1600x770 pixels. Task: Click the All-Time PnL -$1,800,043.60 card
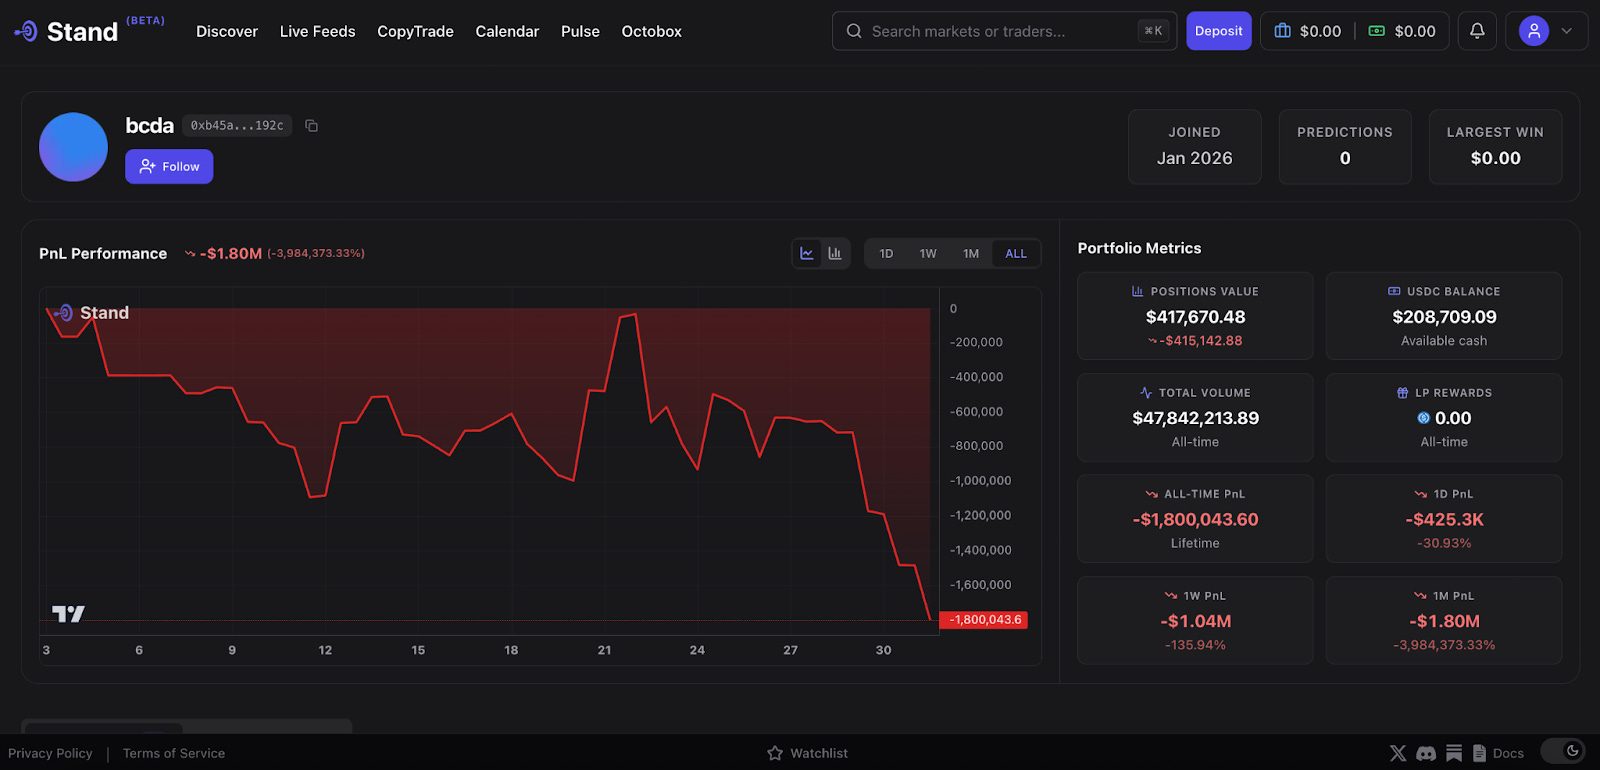tap(1195, 518)
